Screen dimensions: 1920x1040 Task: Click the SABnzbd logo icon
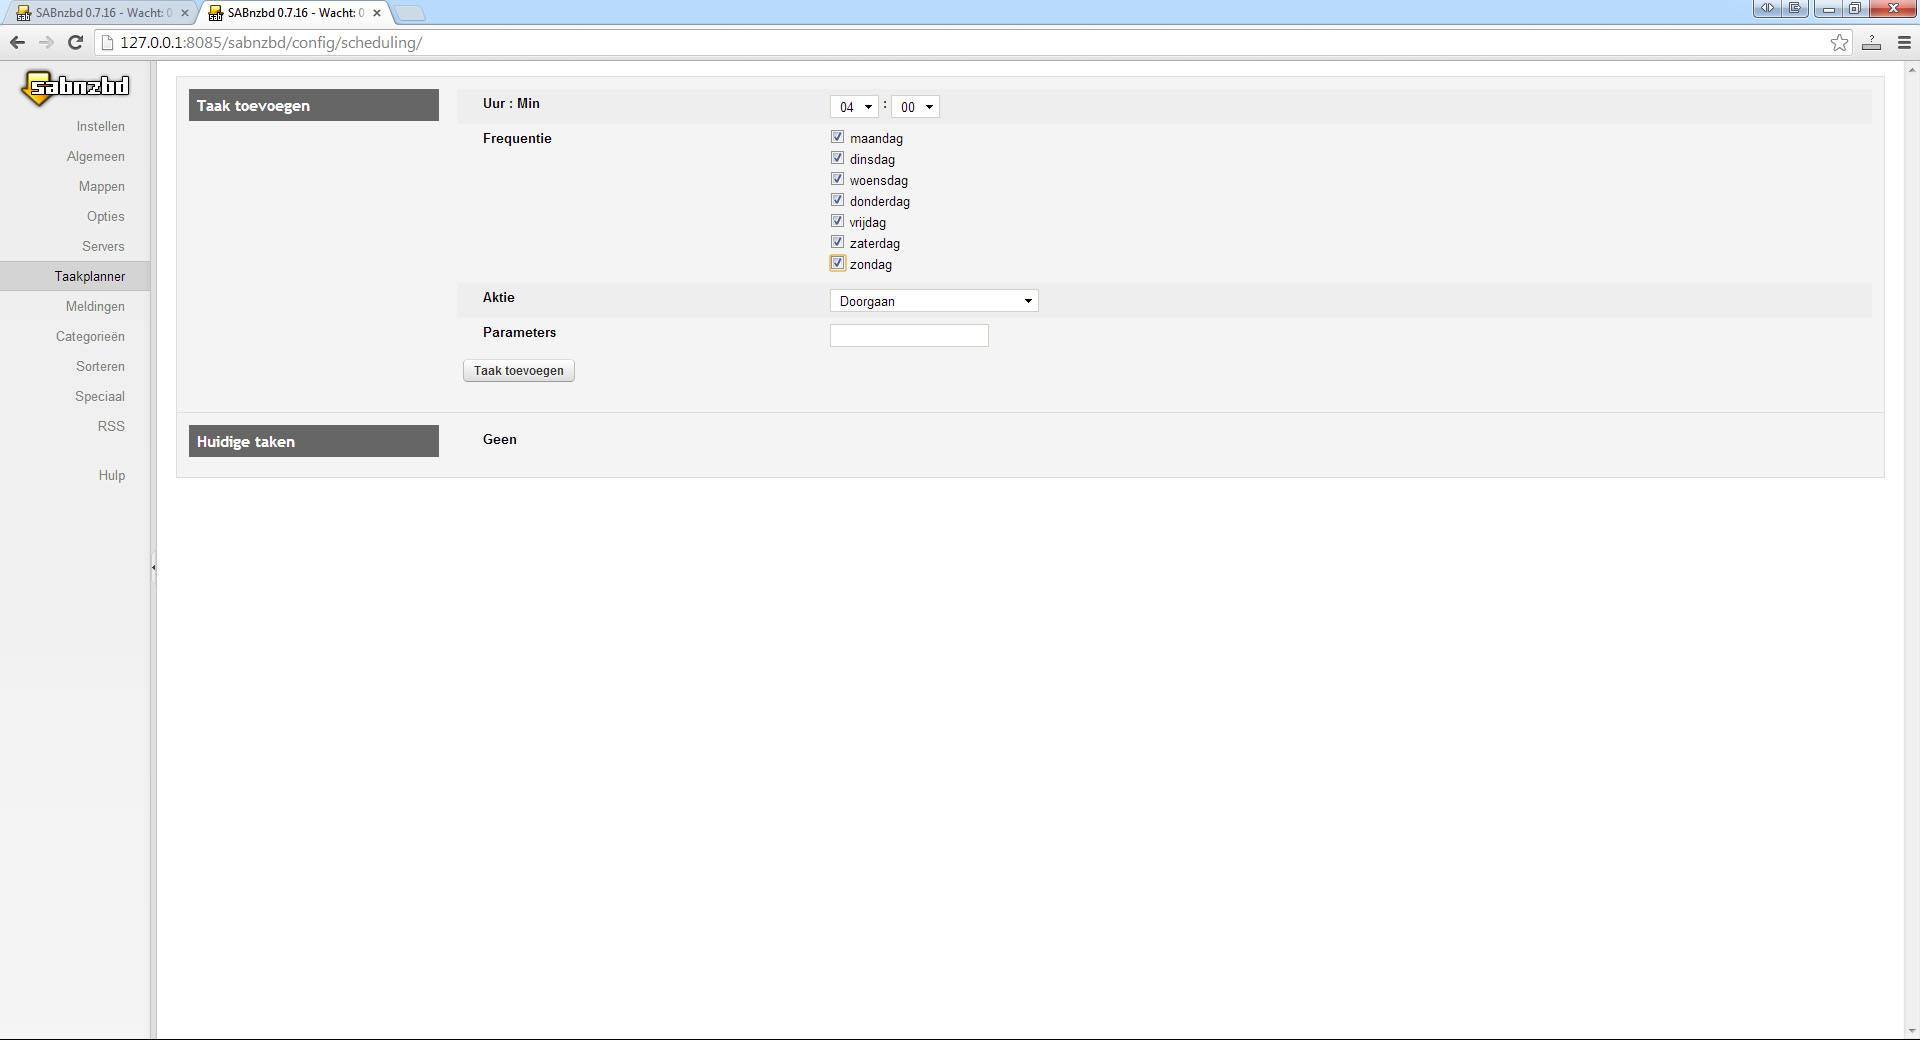tap(75, 87)
